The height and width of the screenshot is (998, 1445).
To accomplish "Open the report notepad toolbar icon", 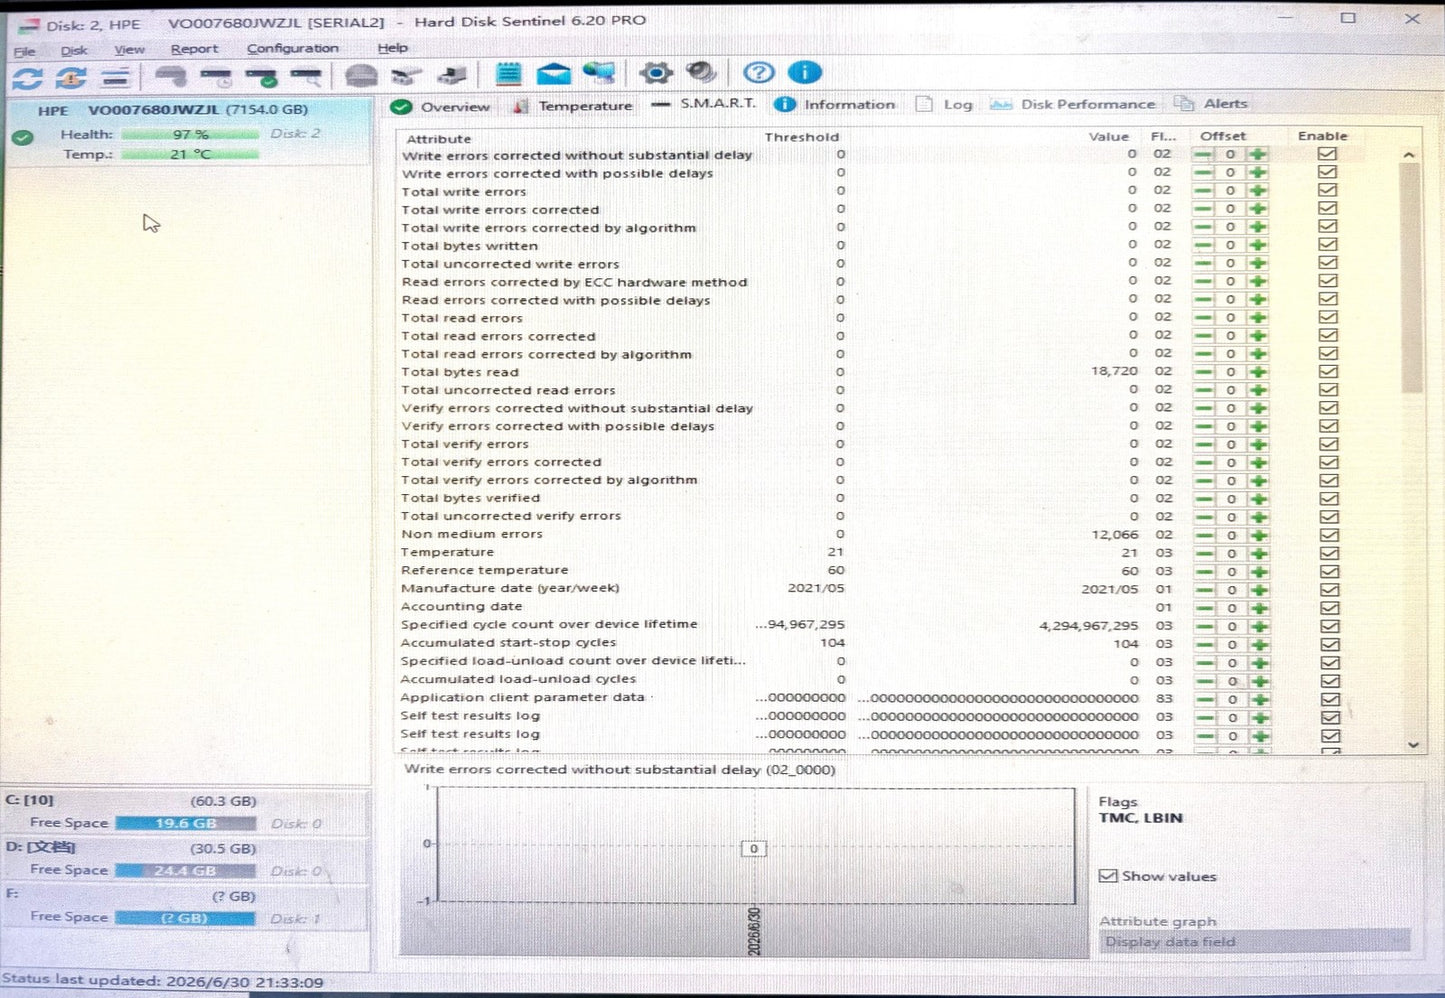I will pos(509,73).
